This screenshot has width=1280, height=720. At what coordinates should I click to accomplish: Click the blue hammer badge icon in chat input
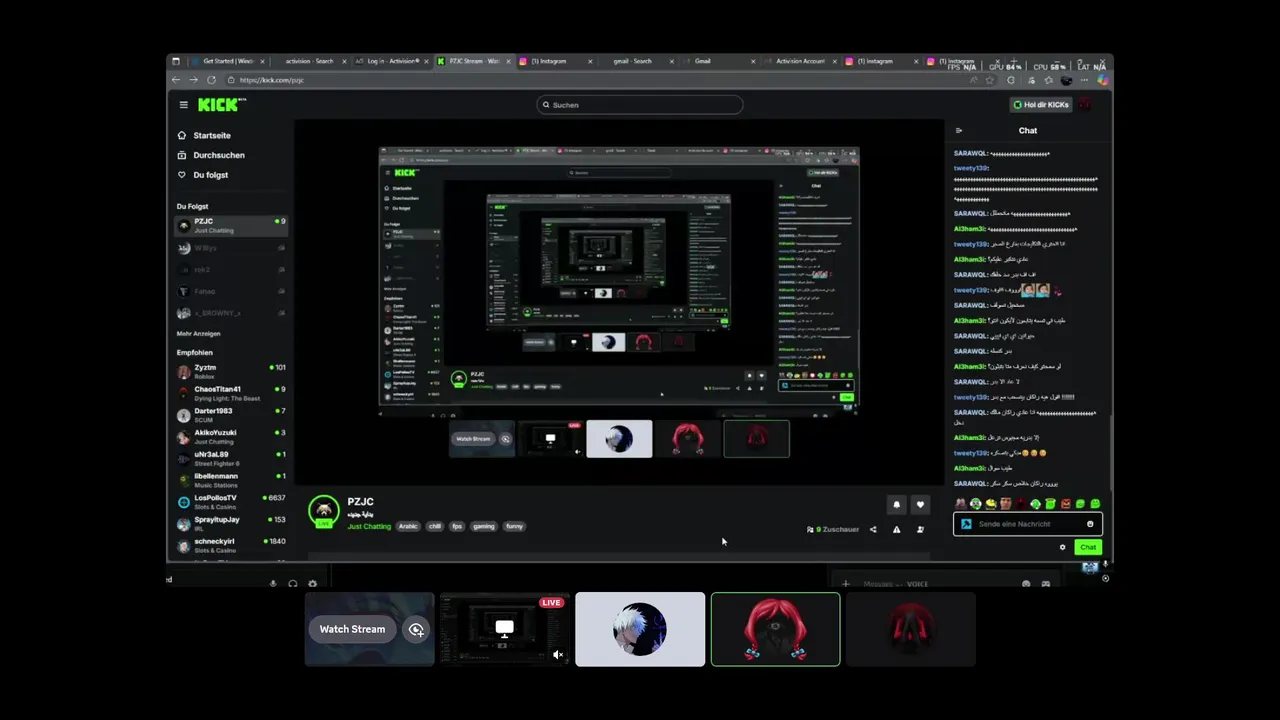click(x=966, y=524)
